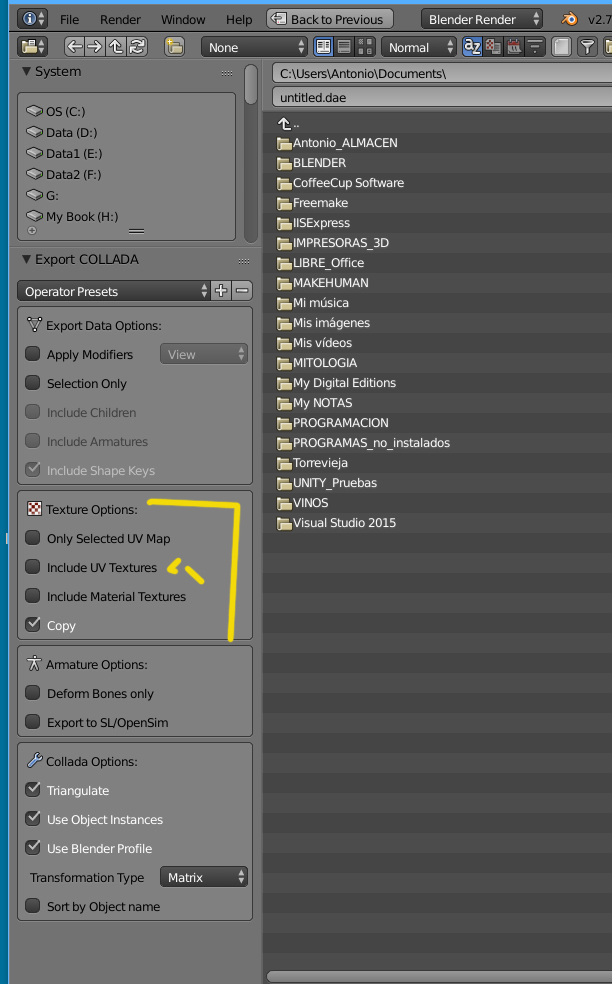Click the untitled.dae filename field
612x984 pixels.
pyautogui.click(x=442, y=97)
